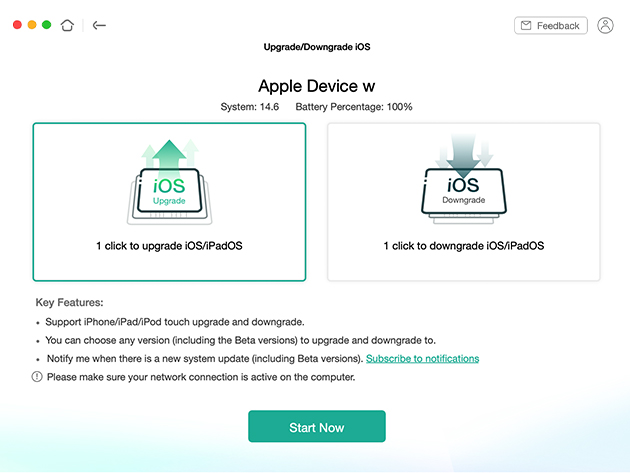
Task: Go to the home screen icon
Action: click(x=67, y=25)
